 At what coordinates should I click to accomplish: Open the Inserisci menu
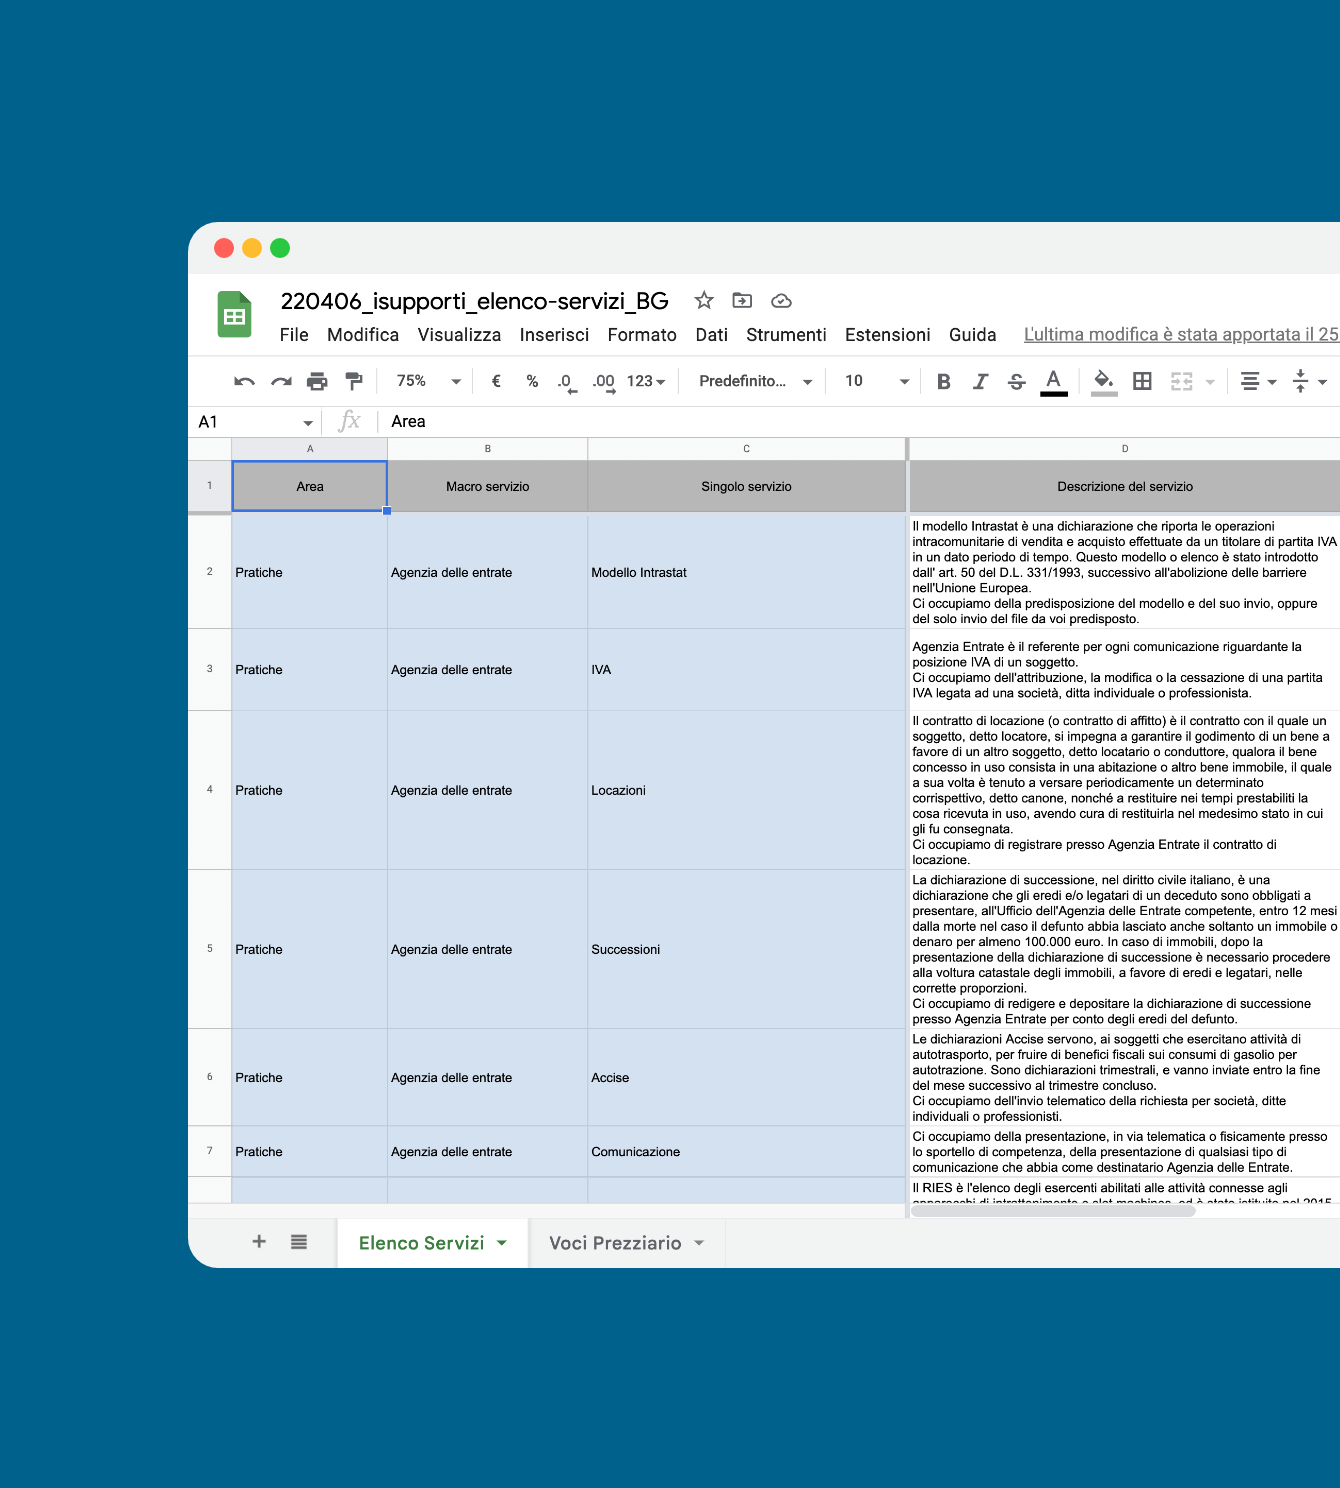click(554, 335)
